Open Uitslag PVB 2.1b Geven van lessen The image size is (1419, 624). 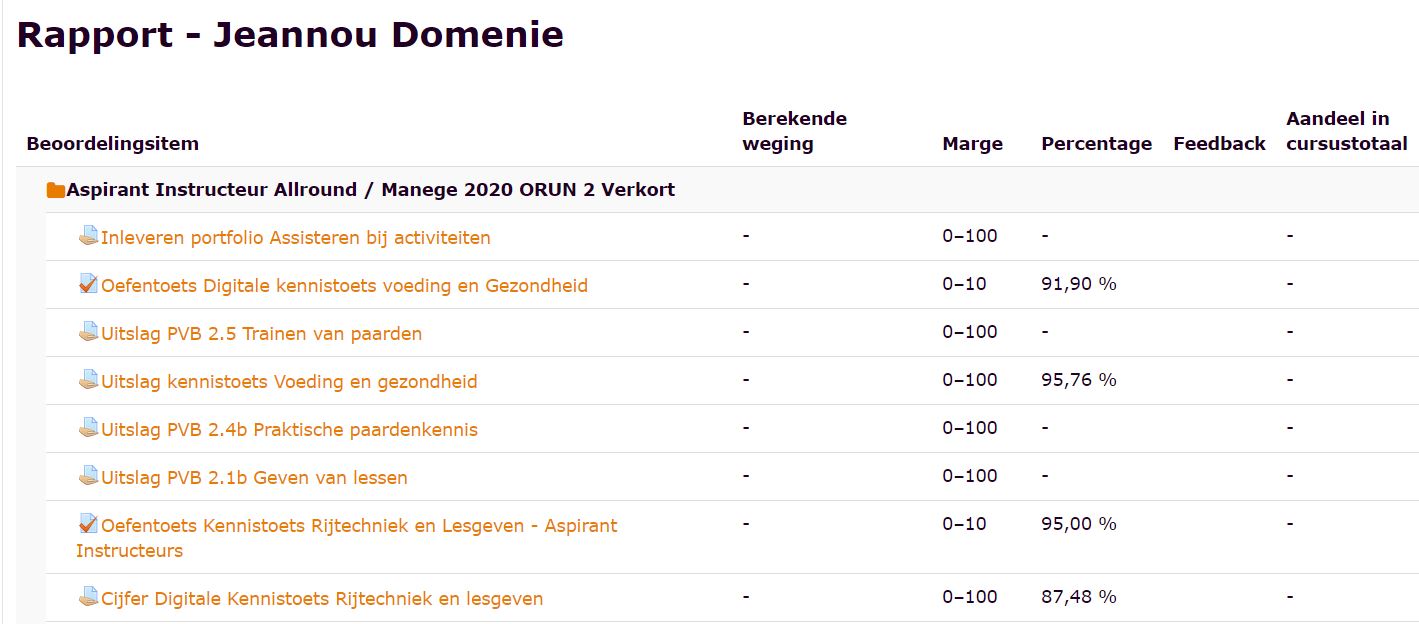tap(254, 478)
